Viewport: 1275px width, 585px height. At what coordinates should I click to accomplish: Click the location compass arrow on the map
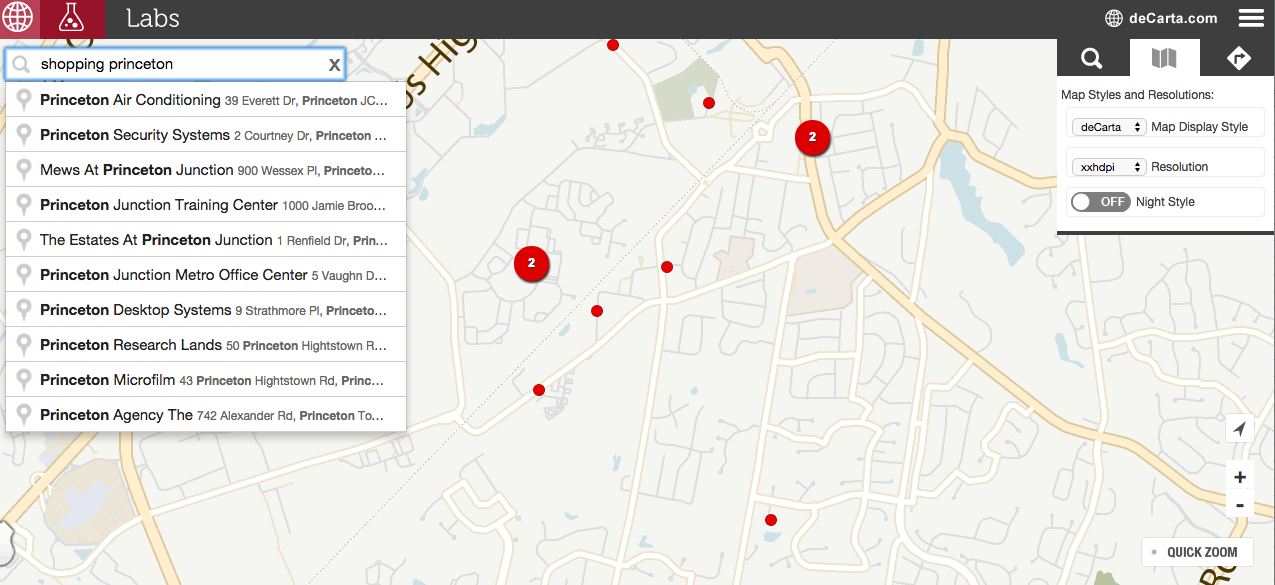(x=1239, y=428)
